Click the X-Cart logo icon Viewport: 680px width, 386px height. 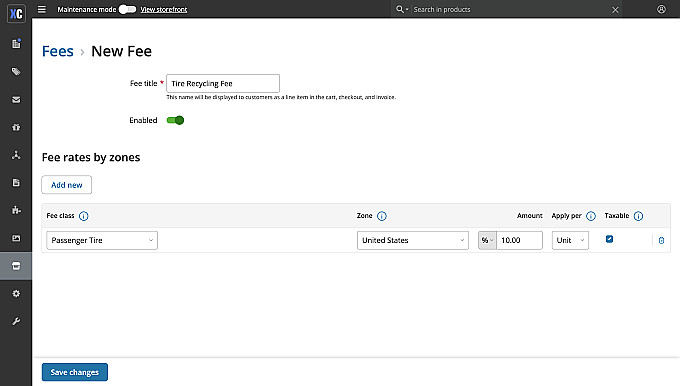[16, 13]
